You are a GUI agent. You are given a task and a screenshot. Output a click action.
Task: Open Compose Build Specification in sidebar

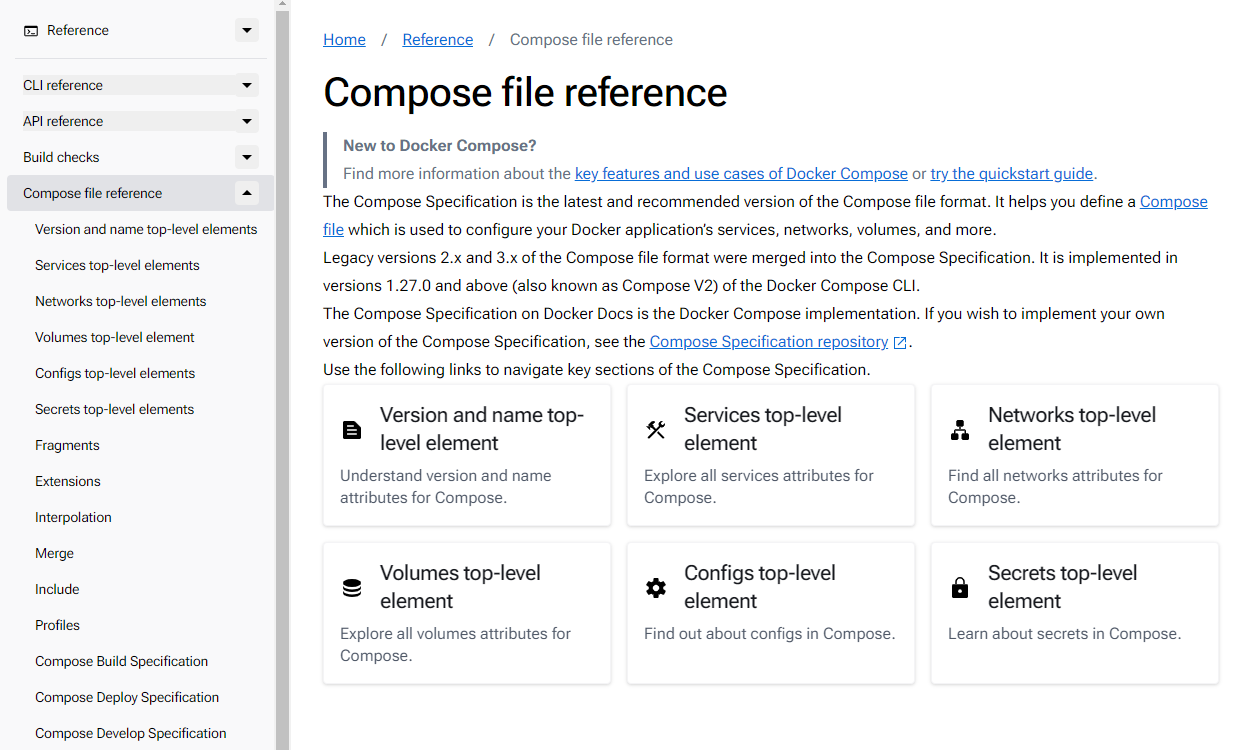click(121, 661)
